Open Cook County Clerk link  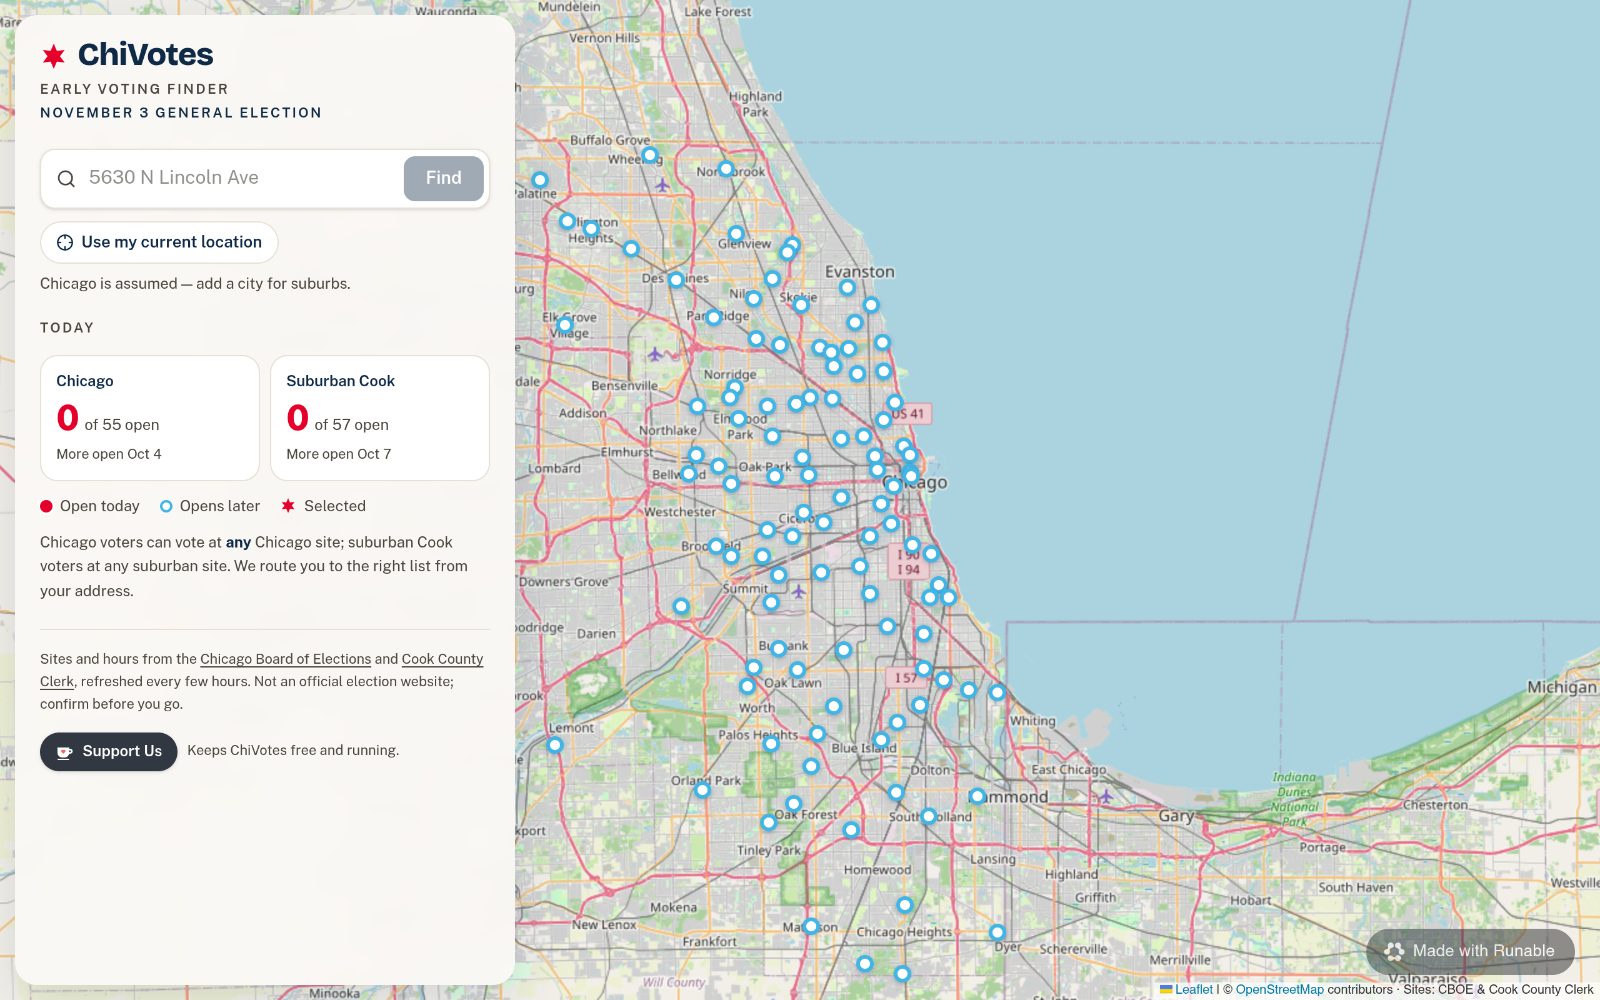(x=261, y=670)
